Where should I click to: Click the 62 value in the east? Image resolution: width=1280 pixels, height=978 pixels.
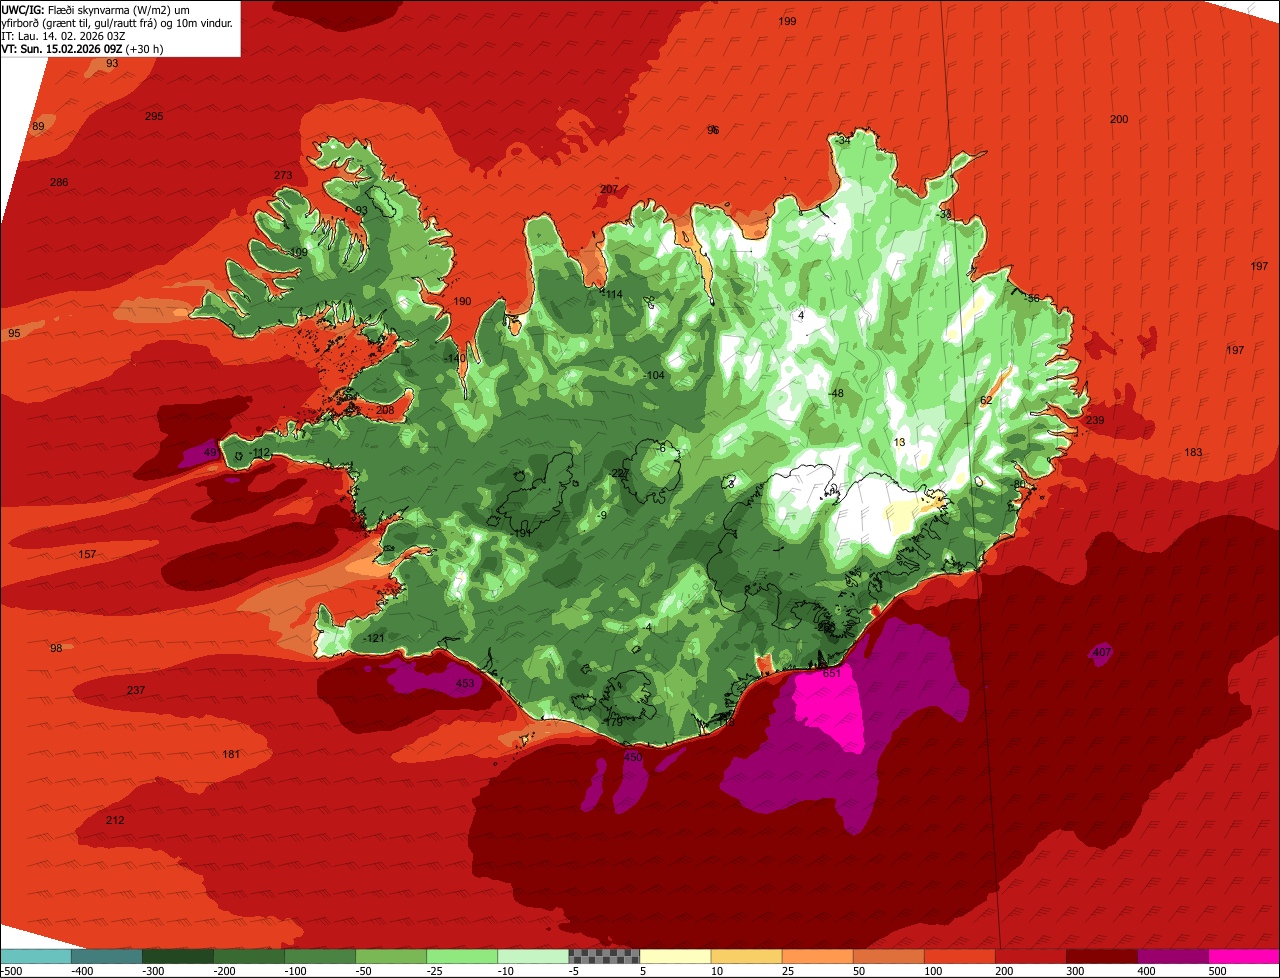coord(986,400)
